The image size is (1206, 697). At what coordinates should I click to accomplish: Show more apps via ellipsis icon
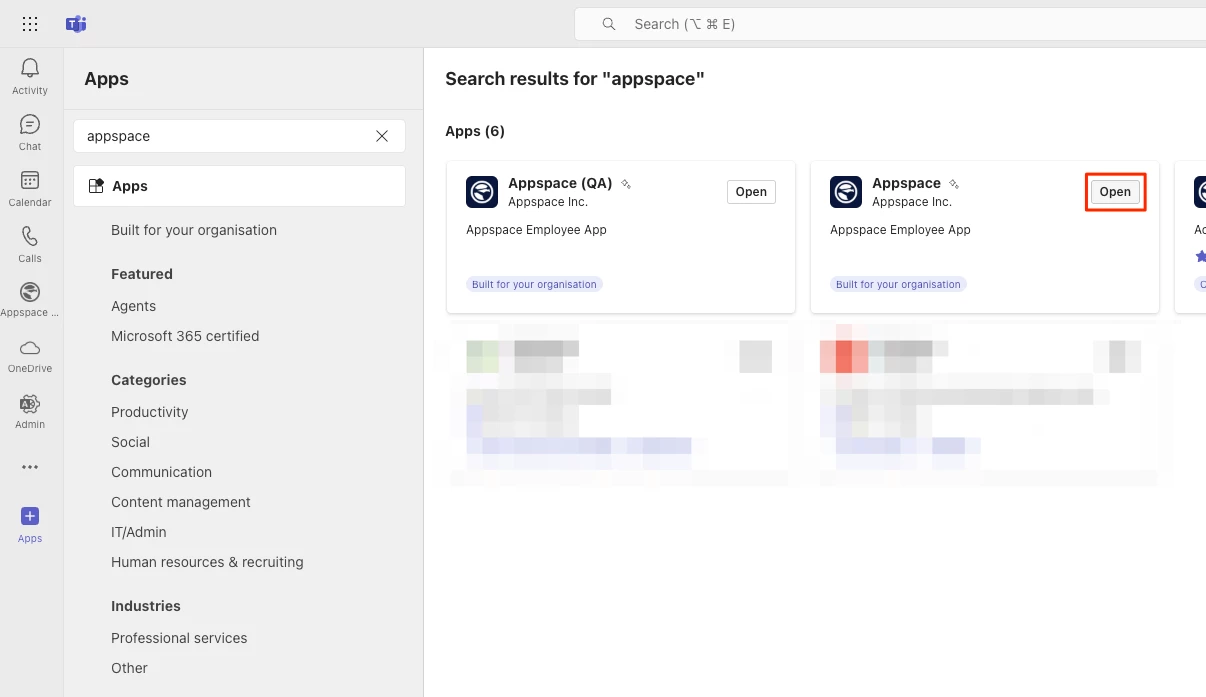pos(30,467)
